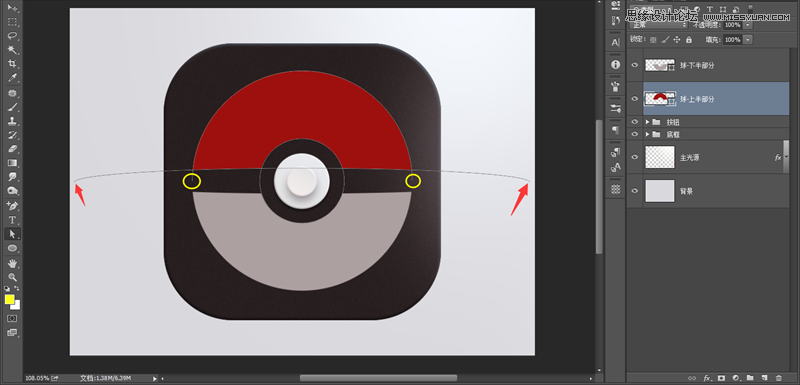Open the status bar info arrow menu
This screenshot has height=385, width=800.
point(155,378)
